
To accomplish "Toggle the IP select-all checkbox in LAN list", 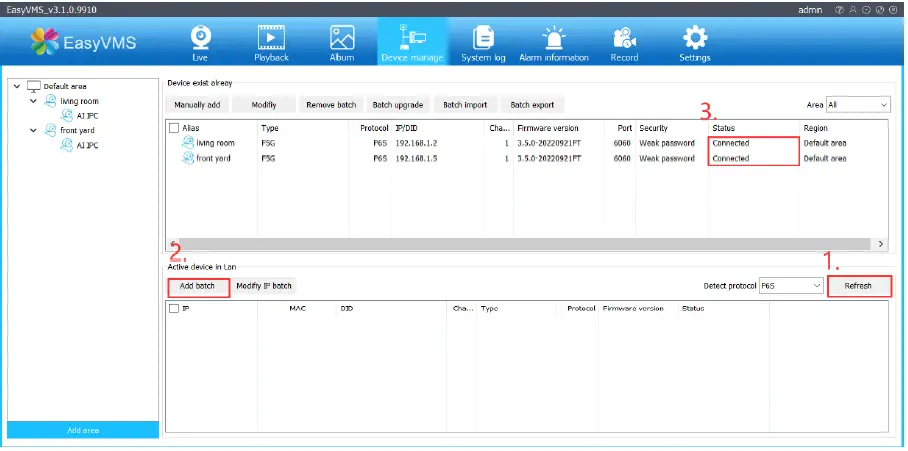I will coord(174,309).
